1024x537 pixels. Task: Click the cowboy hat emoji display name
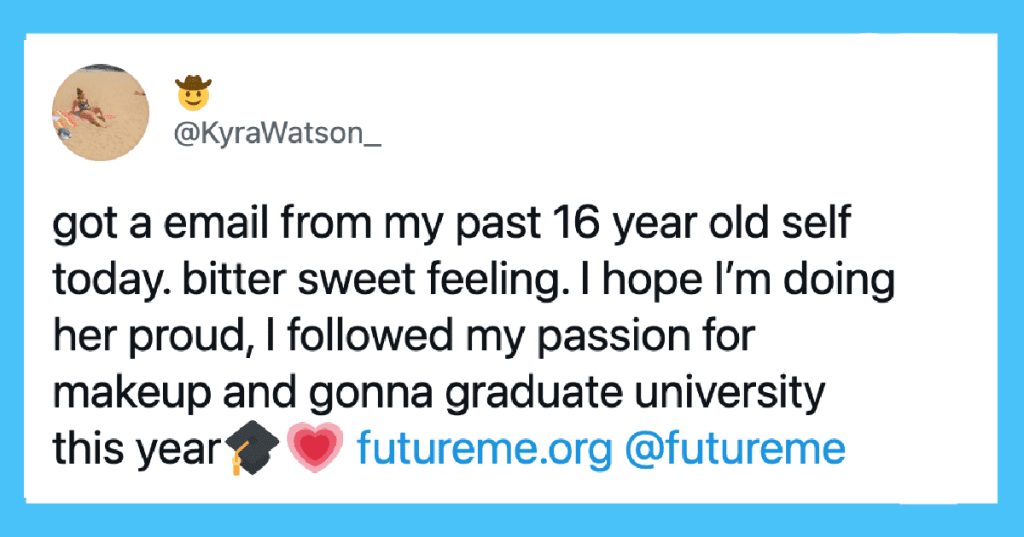[193, 92]
